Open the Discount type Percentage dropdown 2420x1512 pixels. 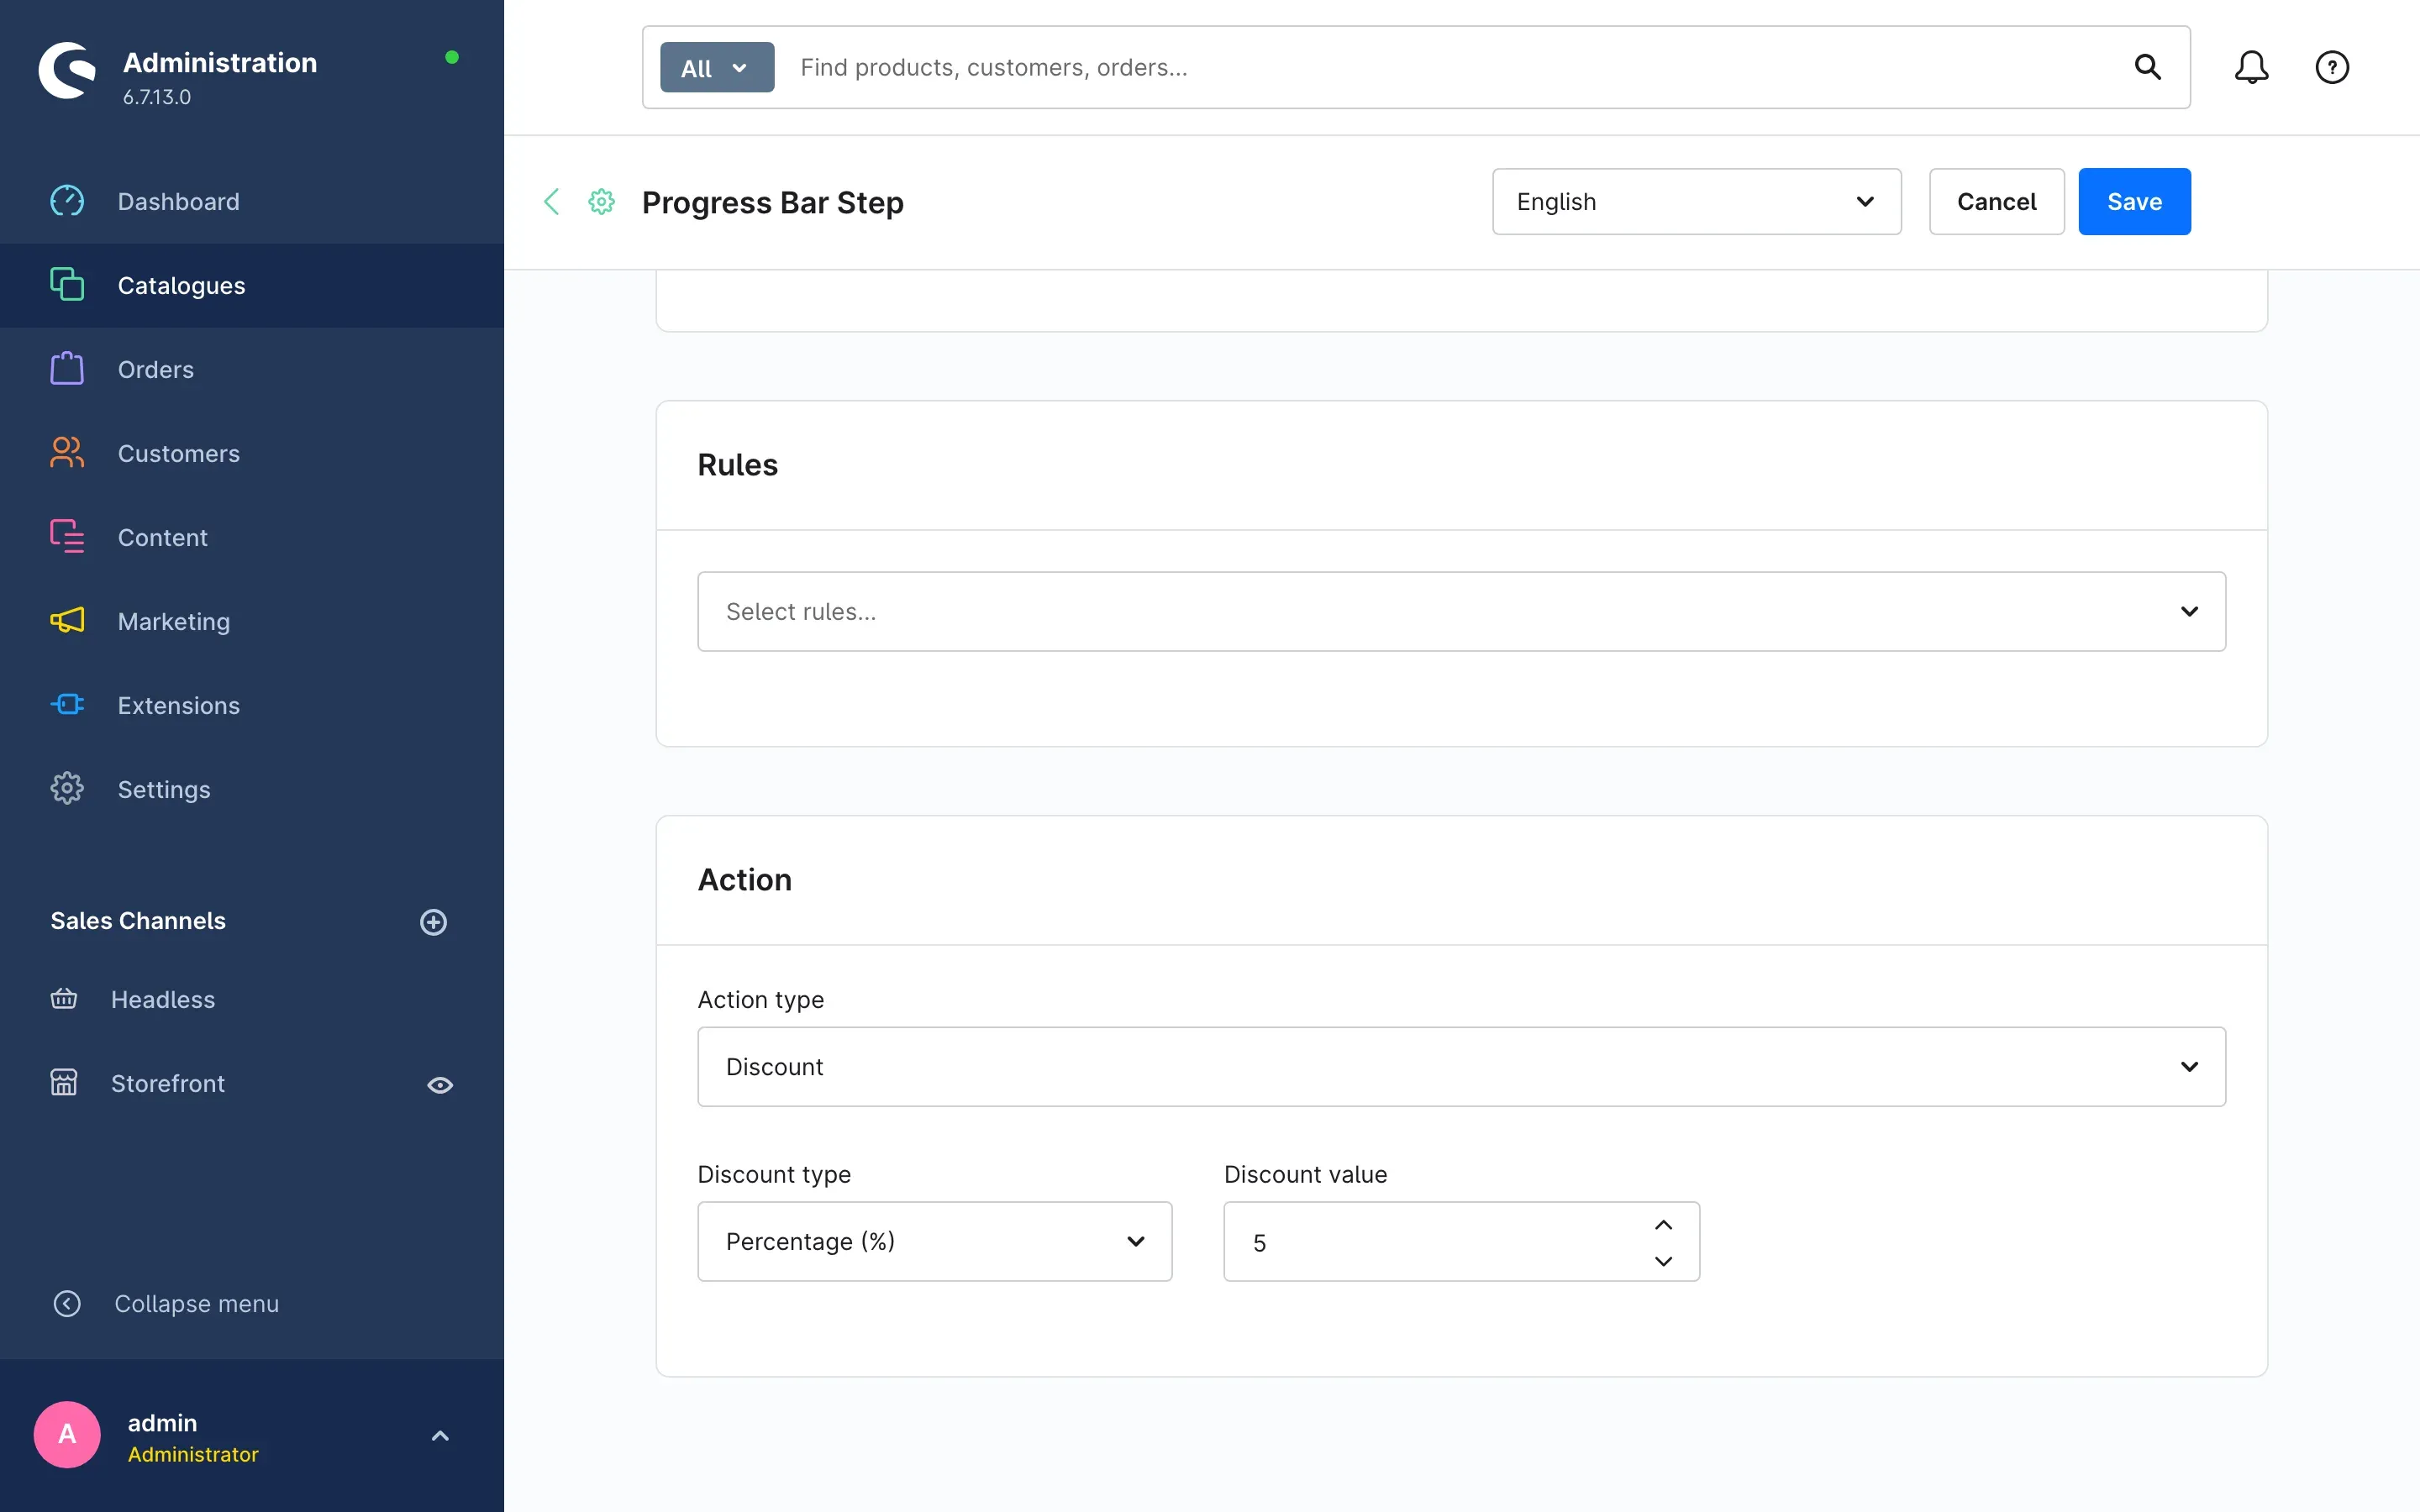click(934, 1241)
